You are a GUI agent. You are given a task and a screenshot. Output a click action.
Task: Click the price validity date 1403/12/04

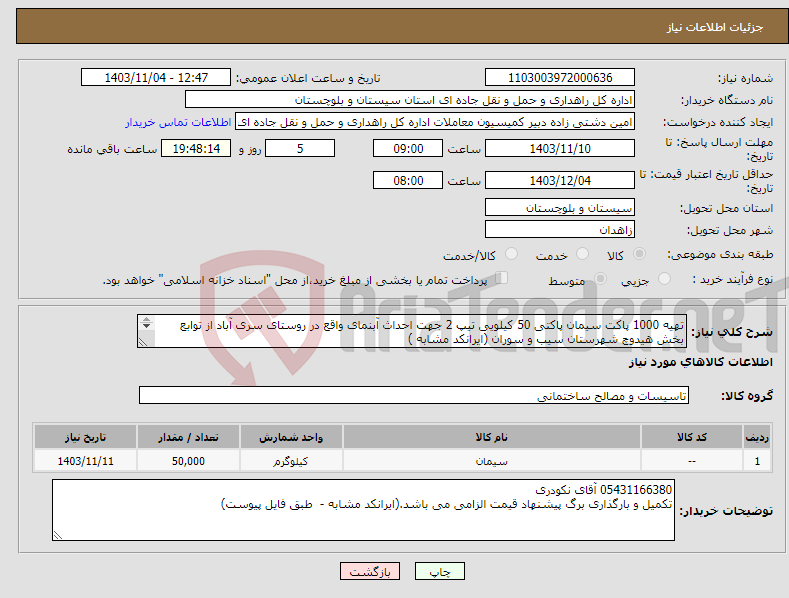[x=560, y=180]
